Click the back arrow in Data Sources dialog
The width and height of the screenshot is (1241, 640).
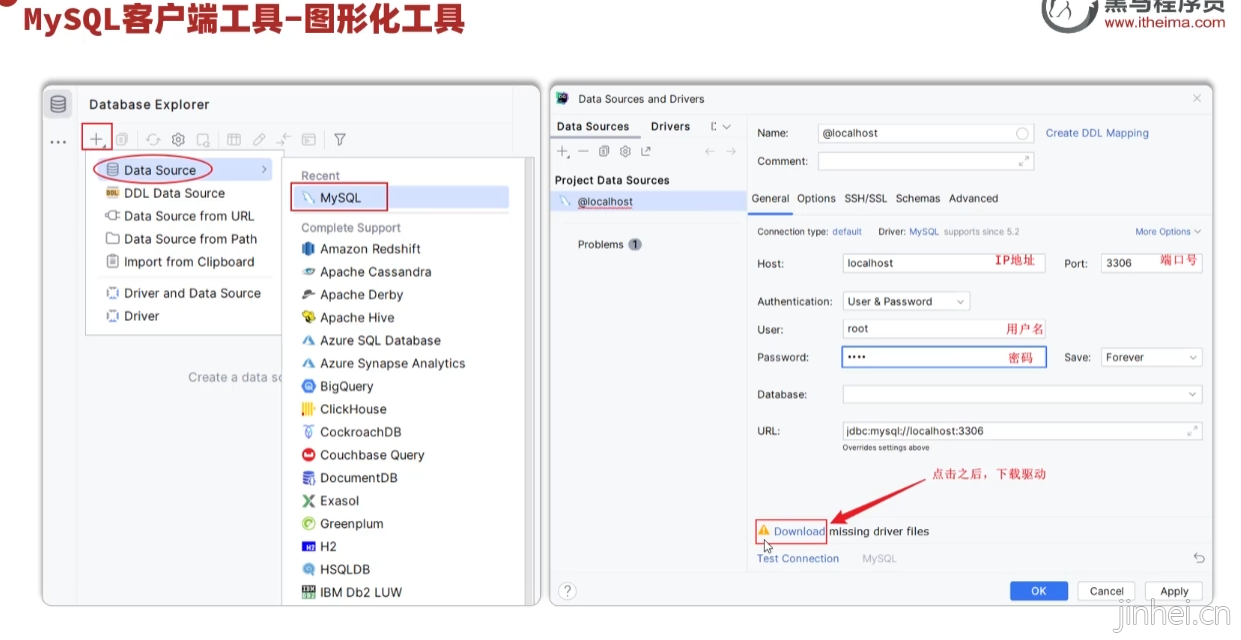click(710, 151)
